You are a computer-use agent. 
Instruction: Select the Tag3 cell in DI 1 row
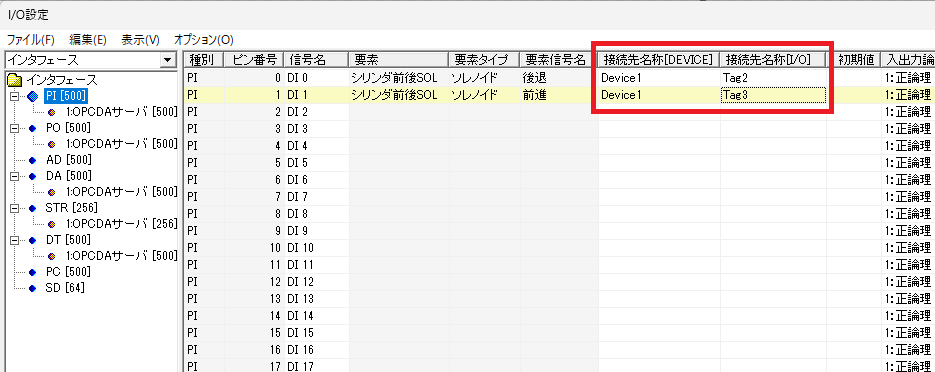(x=773, y=94)
